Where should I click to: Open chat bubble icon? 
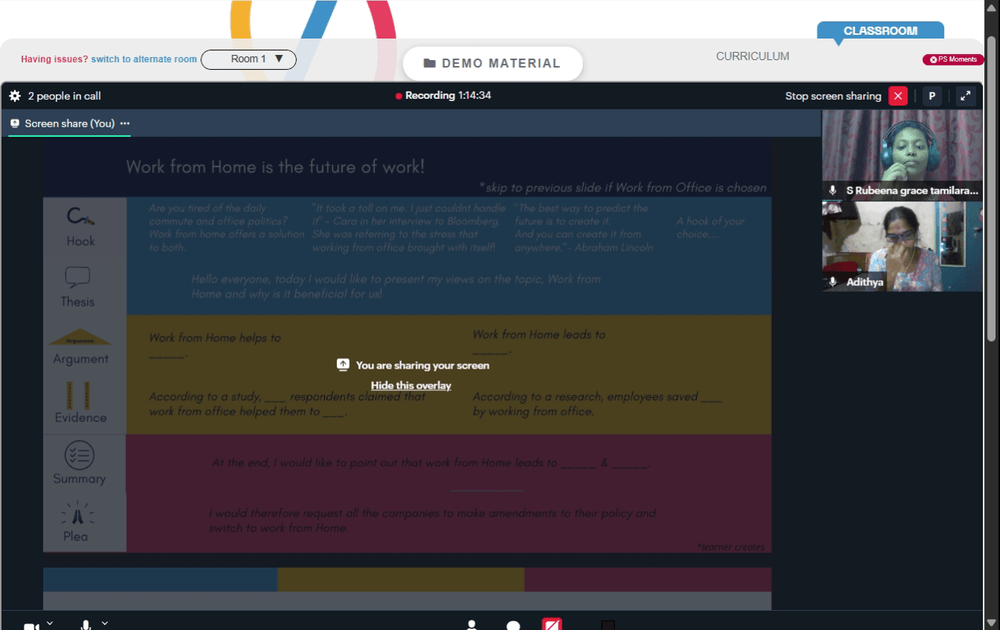513,626
